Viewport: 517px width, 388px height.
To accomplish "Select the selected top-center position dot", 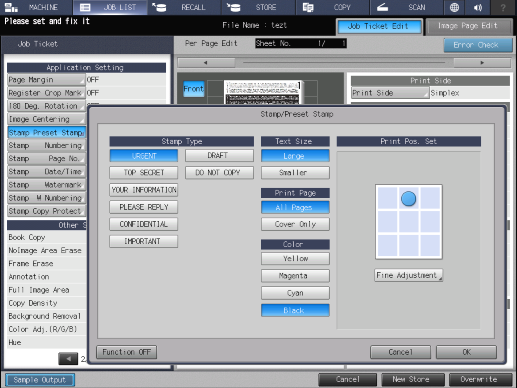I will click(x=408, y=199).
